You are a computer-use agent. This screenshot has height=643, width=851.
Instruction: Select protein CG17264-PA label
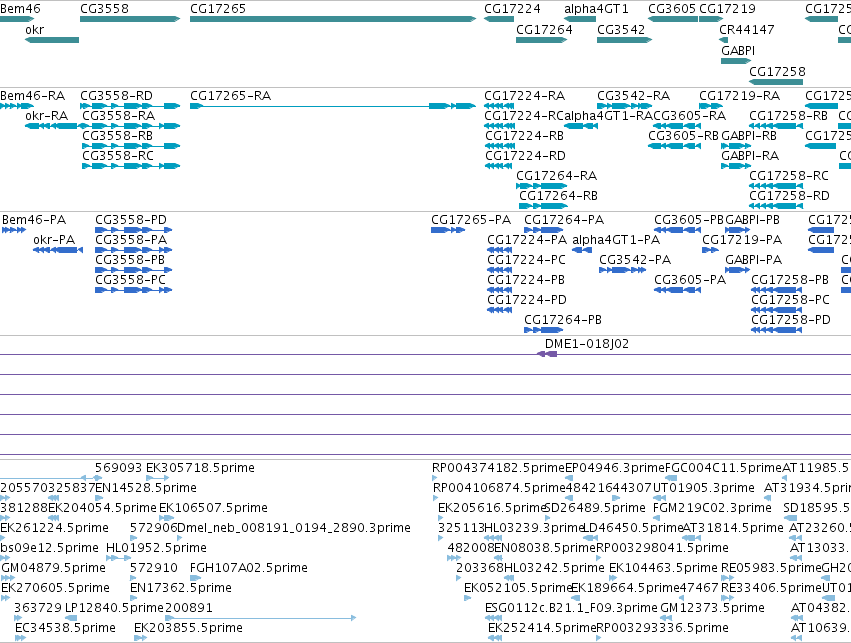564,220
